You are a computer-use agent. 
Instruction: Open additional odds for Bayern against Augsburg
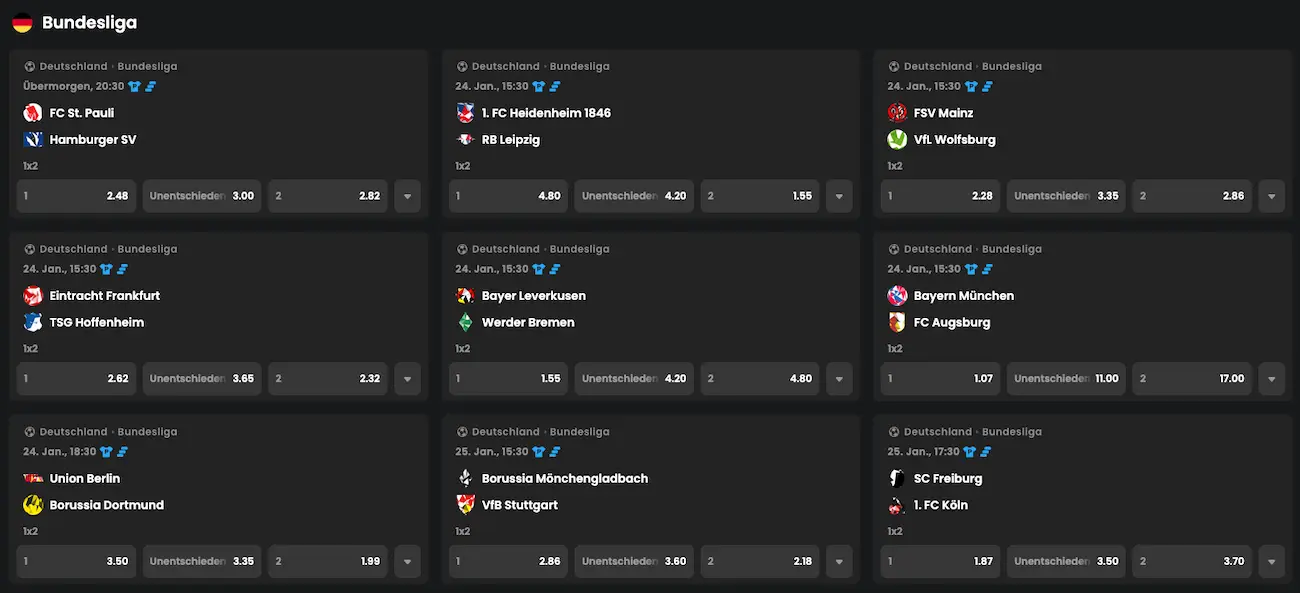pos(1271,378)
